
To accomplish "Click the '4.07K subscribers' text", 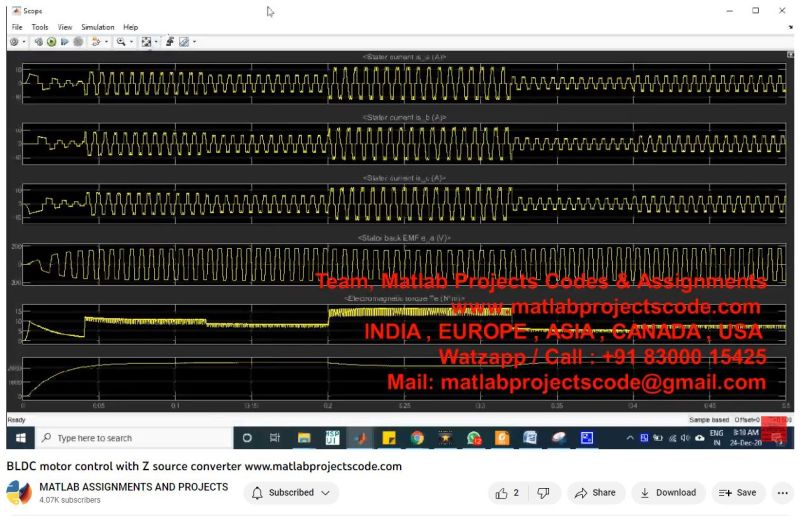I will (x=70, y=500).
